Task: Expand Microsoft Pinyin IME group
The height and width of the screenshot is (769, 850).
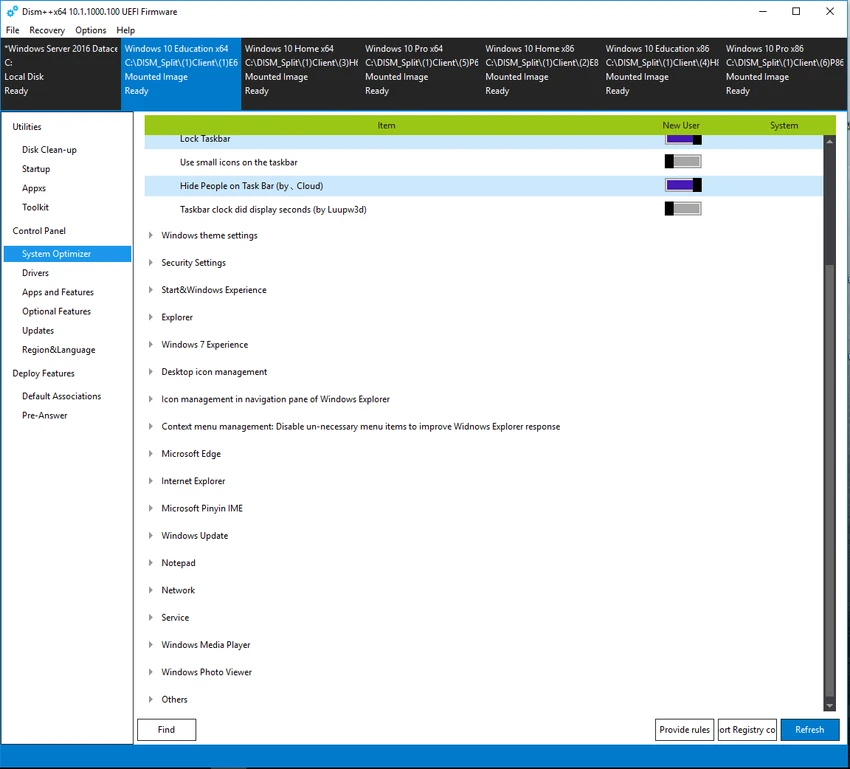Action: (151, 508)
